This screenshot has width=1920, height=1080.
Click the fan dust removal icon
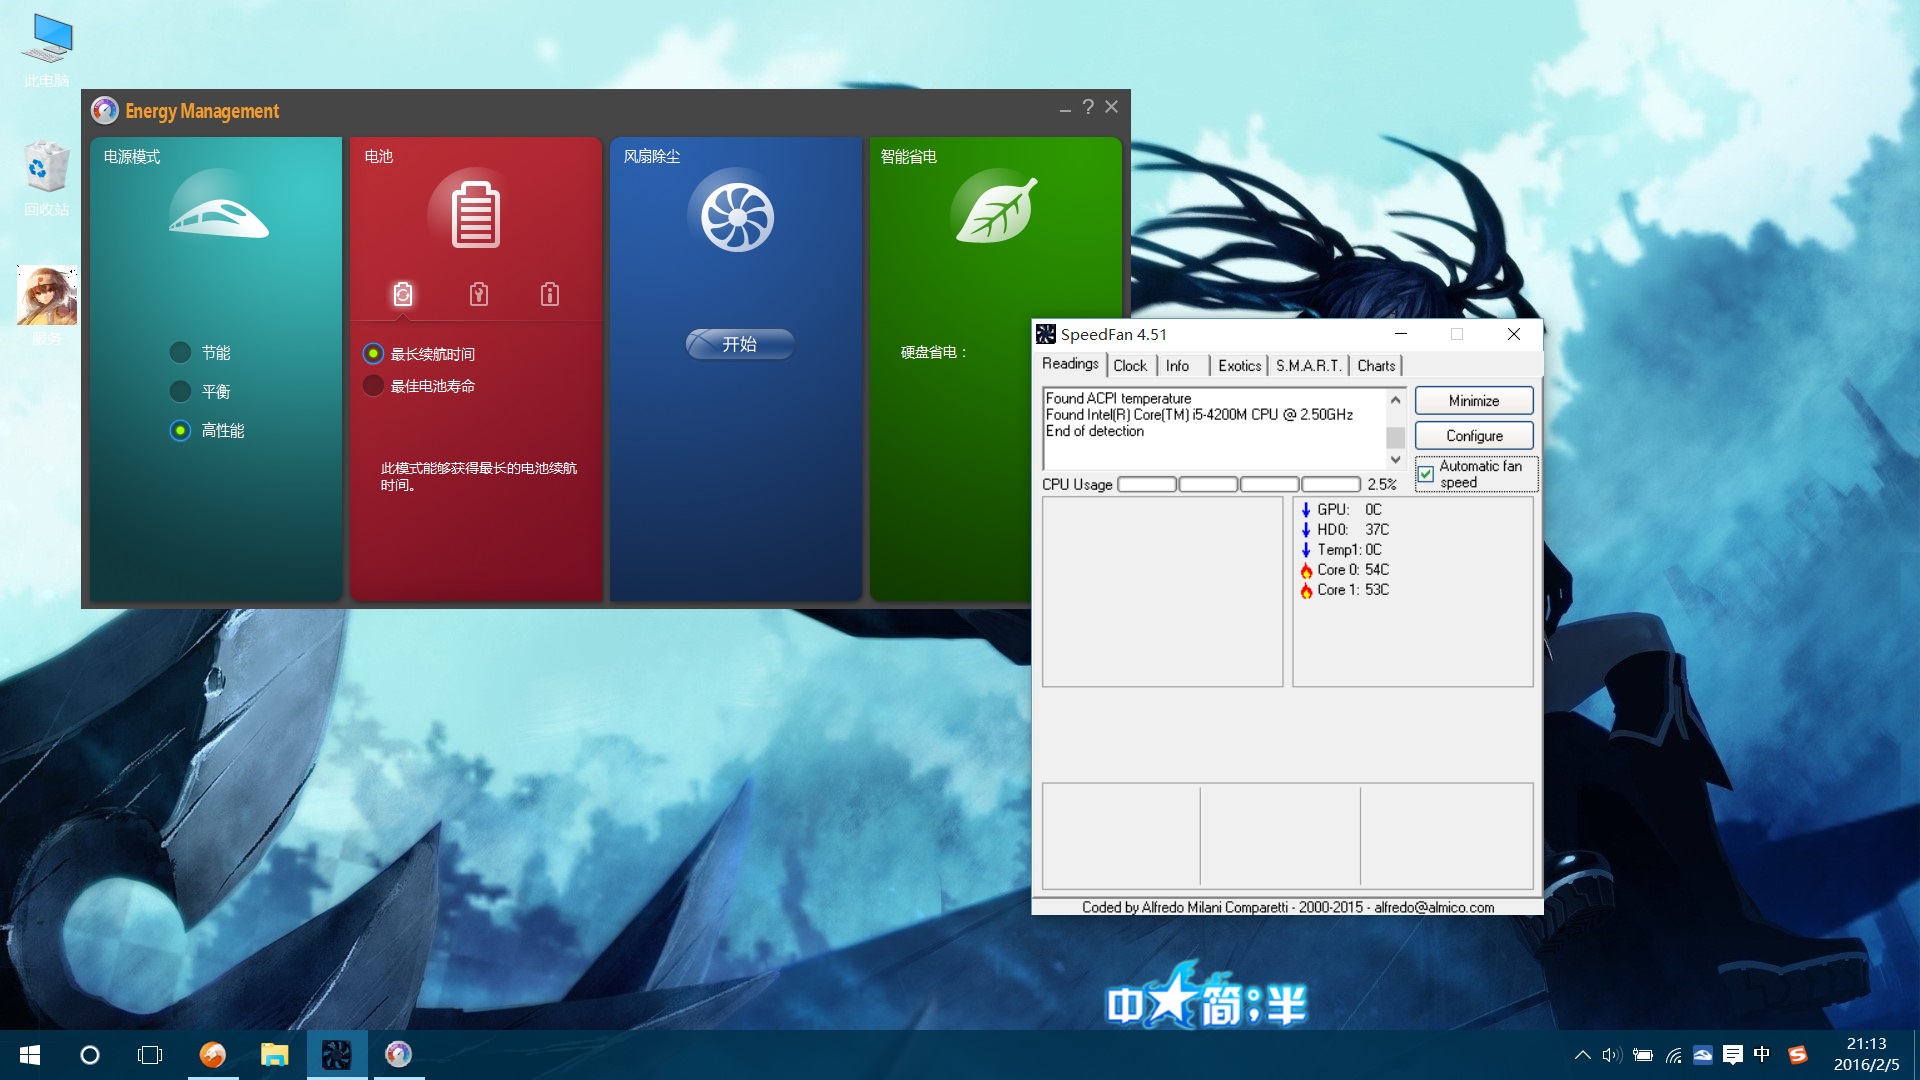(737, 216)
